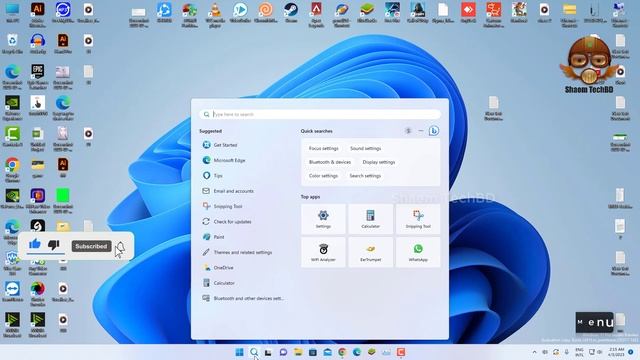Open Color settings quick search
This screenshot has height=360, width=640.
pos(323,176)
